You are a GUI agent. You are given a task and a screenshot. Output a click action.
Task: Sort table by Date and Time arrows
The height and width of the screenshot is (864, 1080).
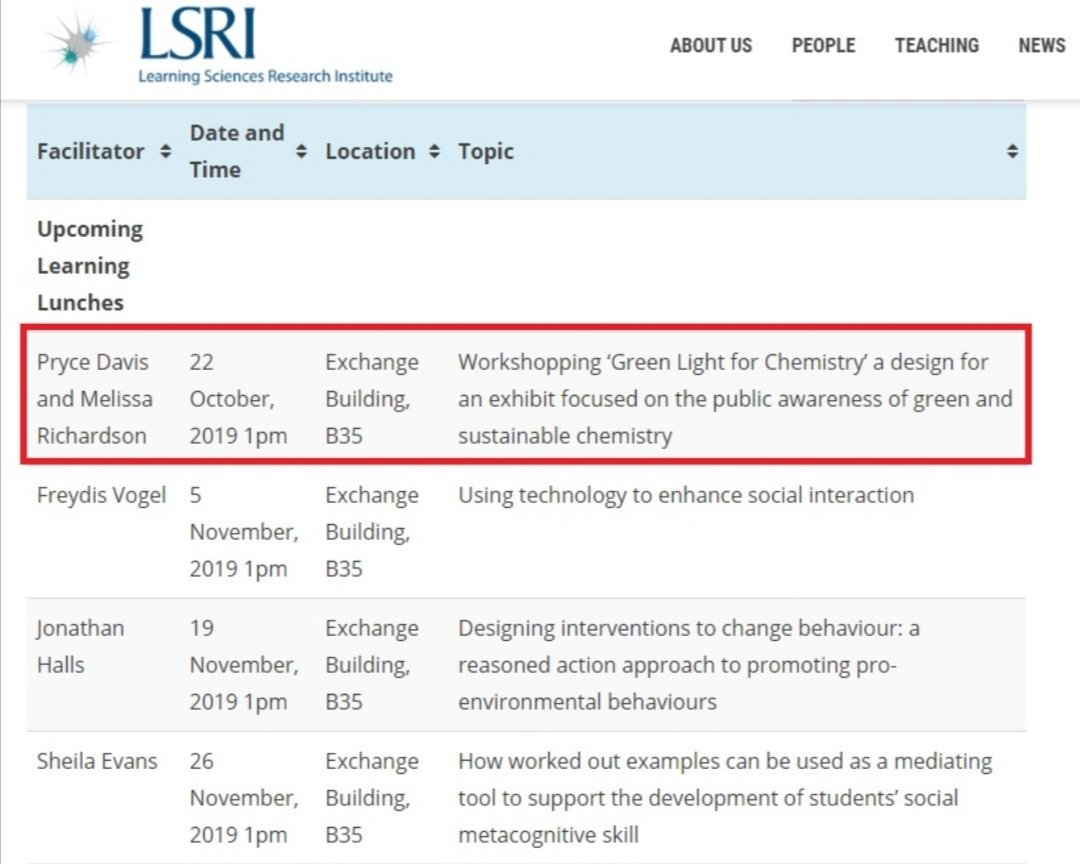coord(301,151)
